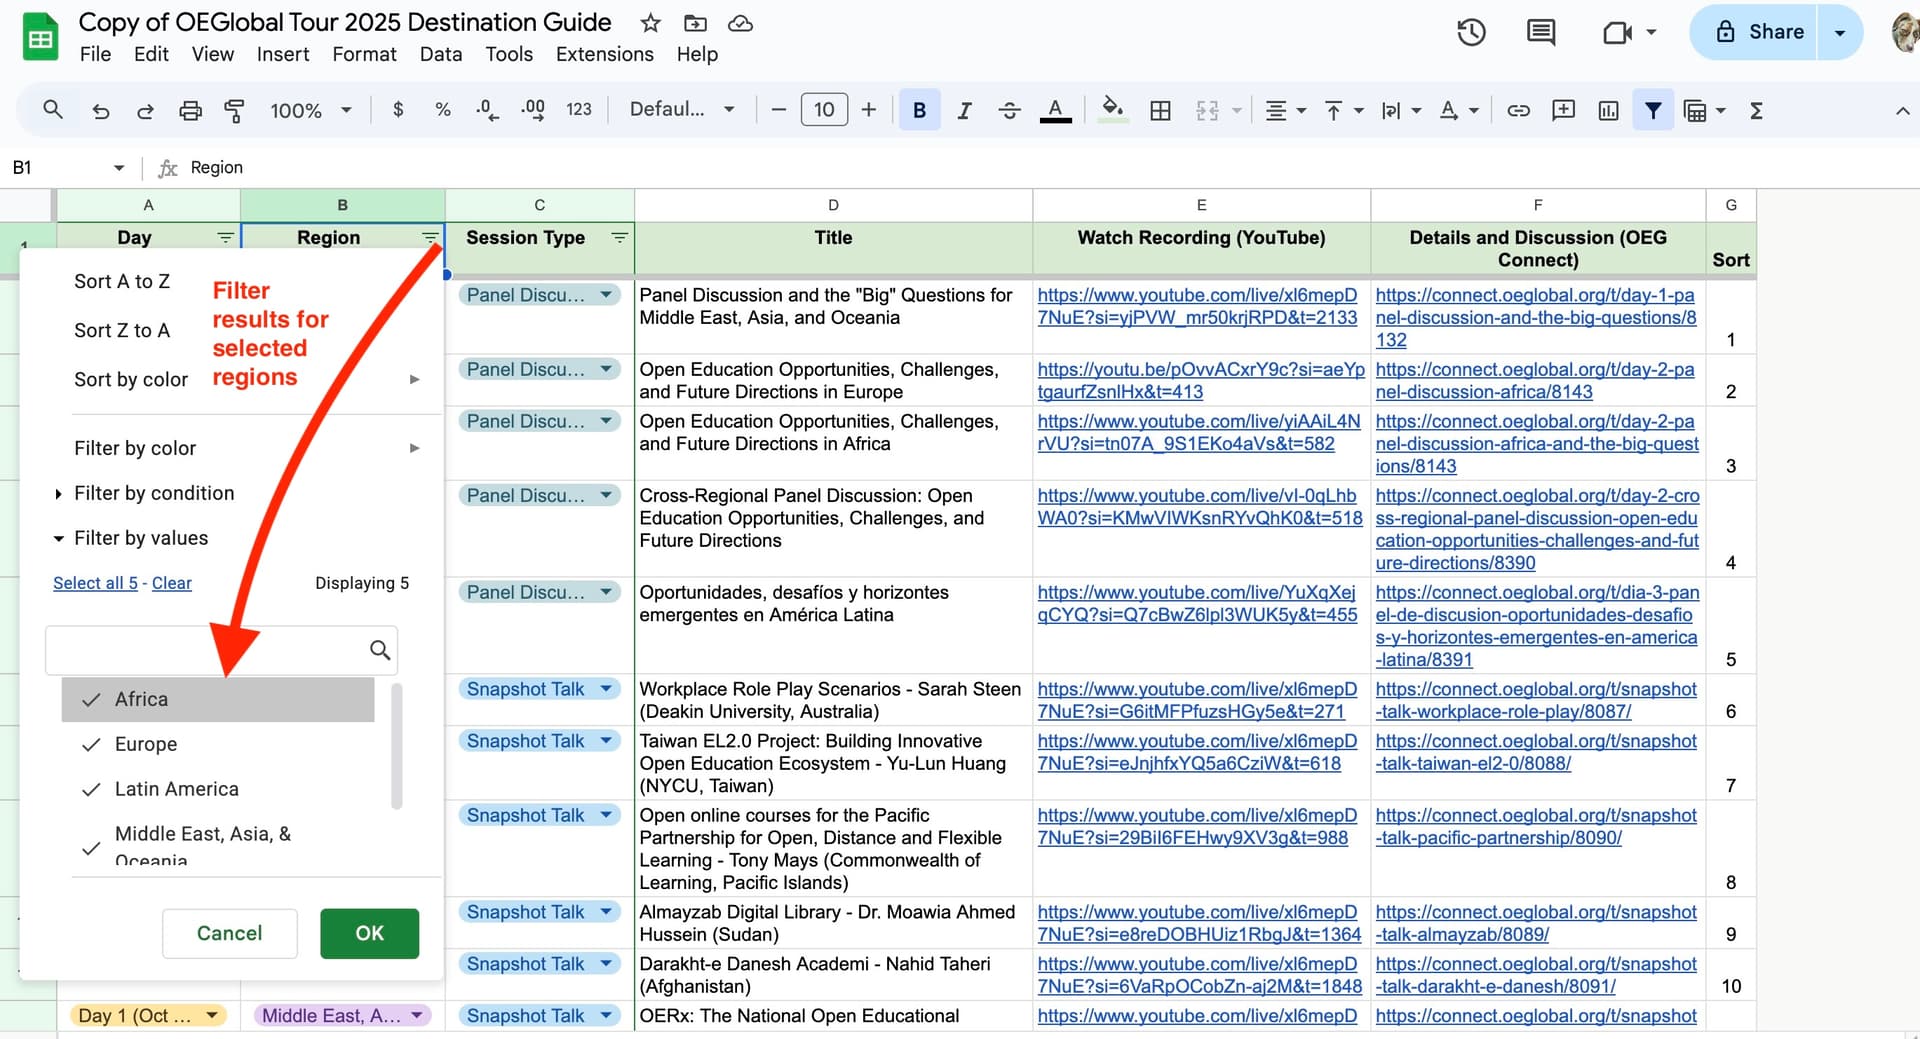The image size is (1920, 1039).
Task: Open the Extensions menu
Action: point(604,54)
